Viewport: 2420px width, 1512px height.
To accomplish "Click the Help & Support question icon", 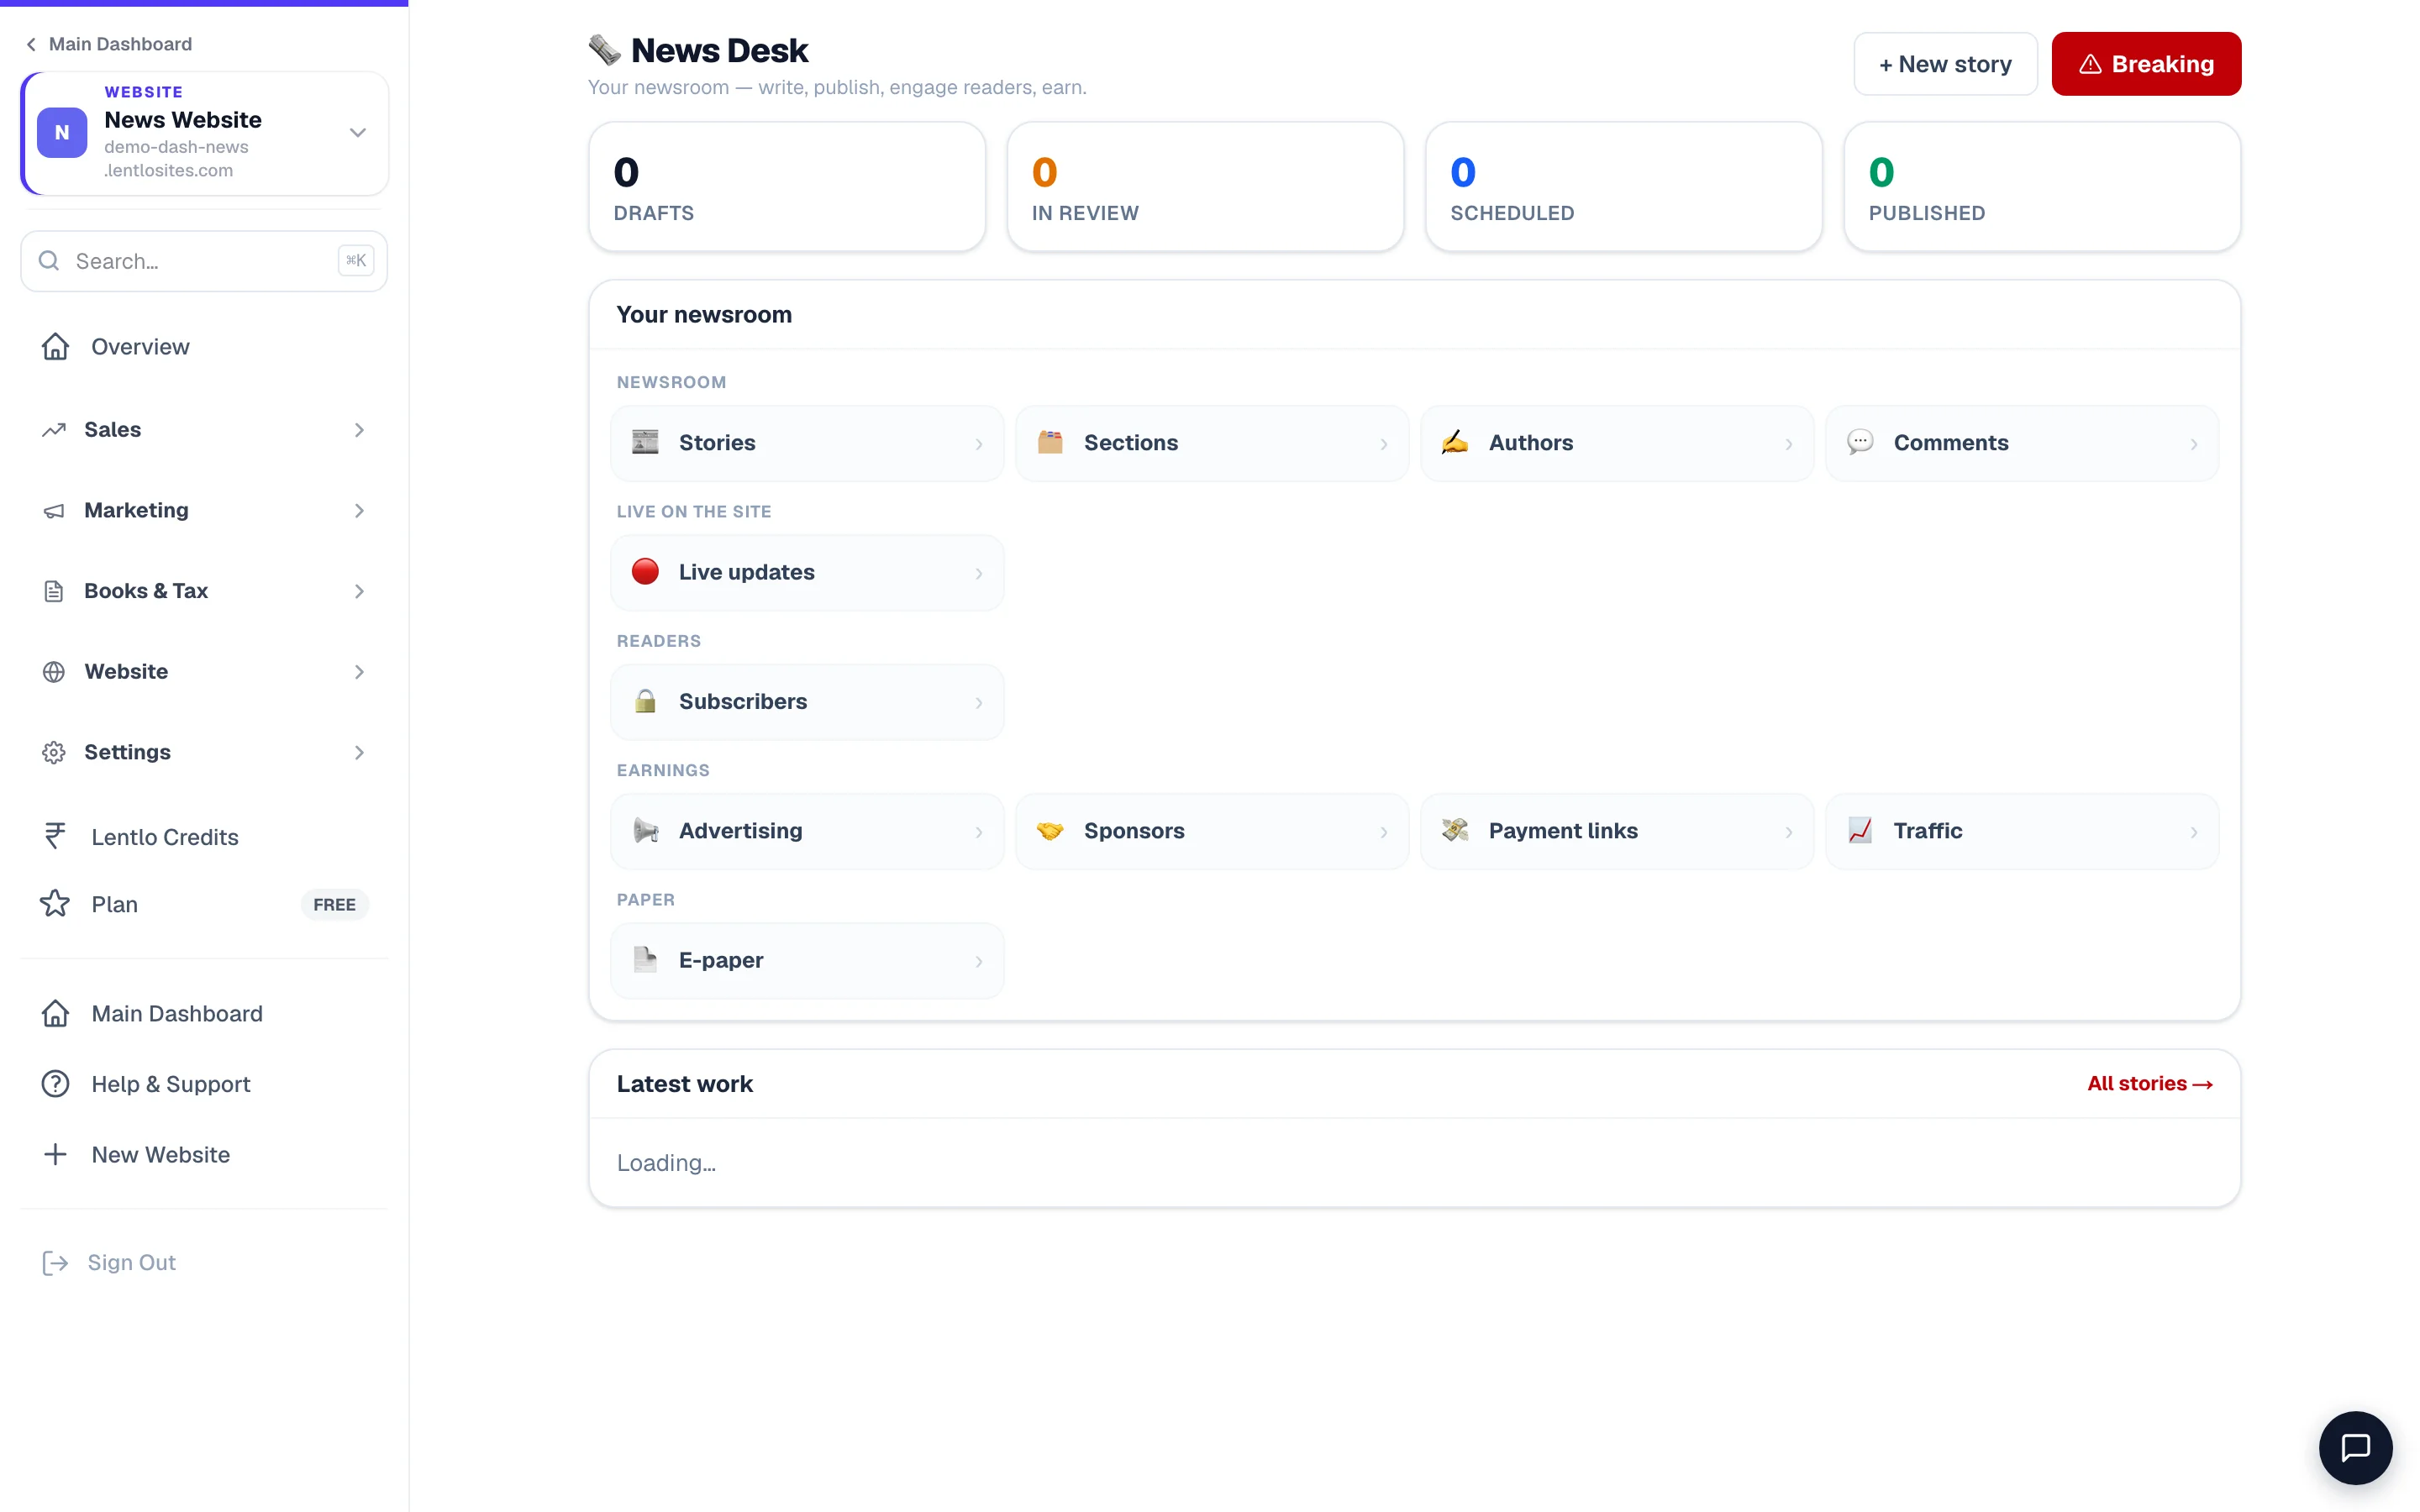I will pos(55,1084).
